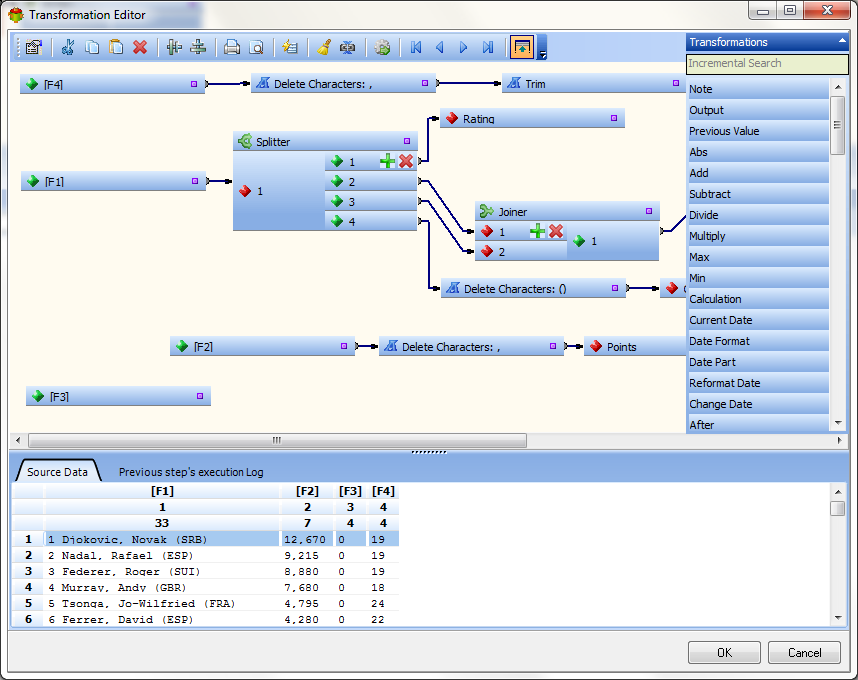Click the broom clean-up icon
The width and height of the screenshot is (858, 680).
coord(324,48)
